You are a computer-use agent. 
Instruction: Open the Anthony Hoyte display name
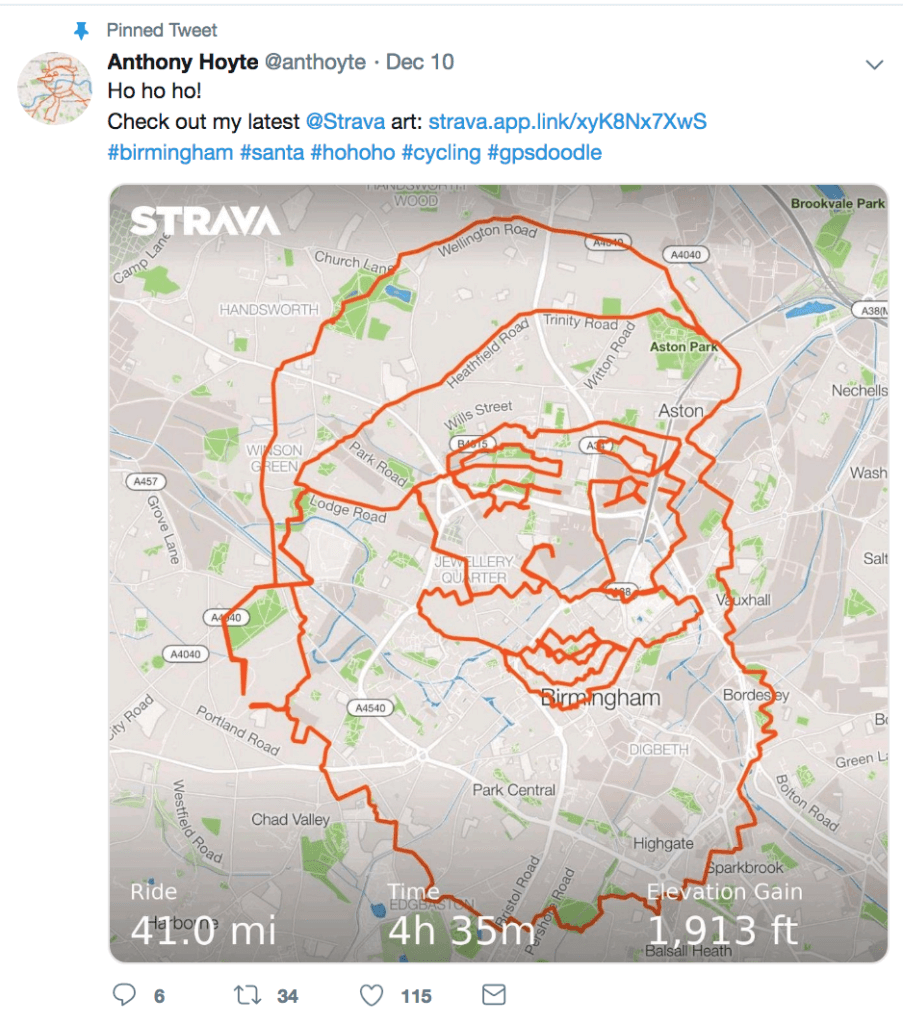(x=183, y=62)
